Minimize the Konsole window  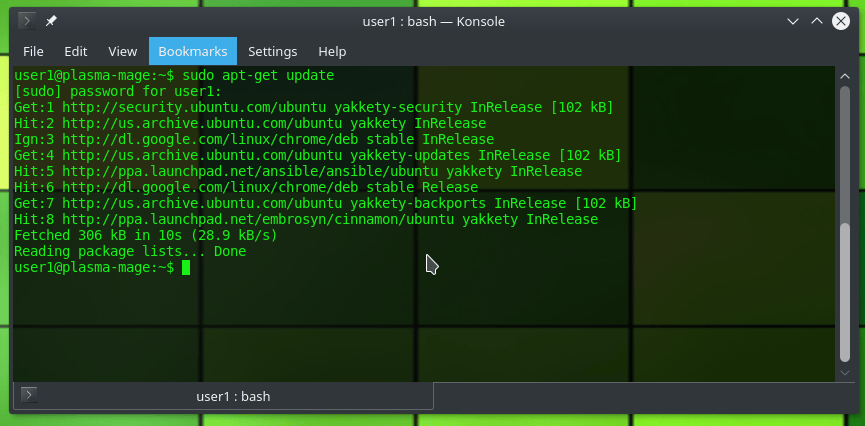point(793,22)
